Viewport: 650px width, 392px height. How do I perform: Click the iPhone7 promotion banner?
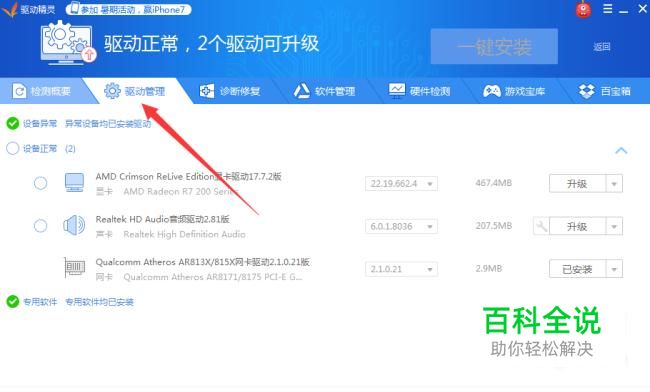point(129,9)
